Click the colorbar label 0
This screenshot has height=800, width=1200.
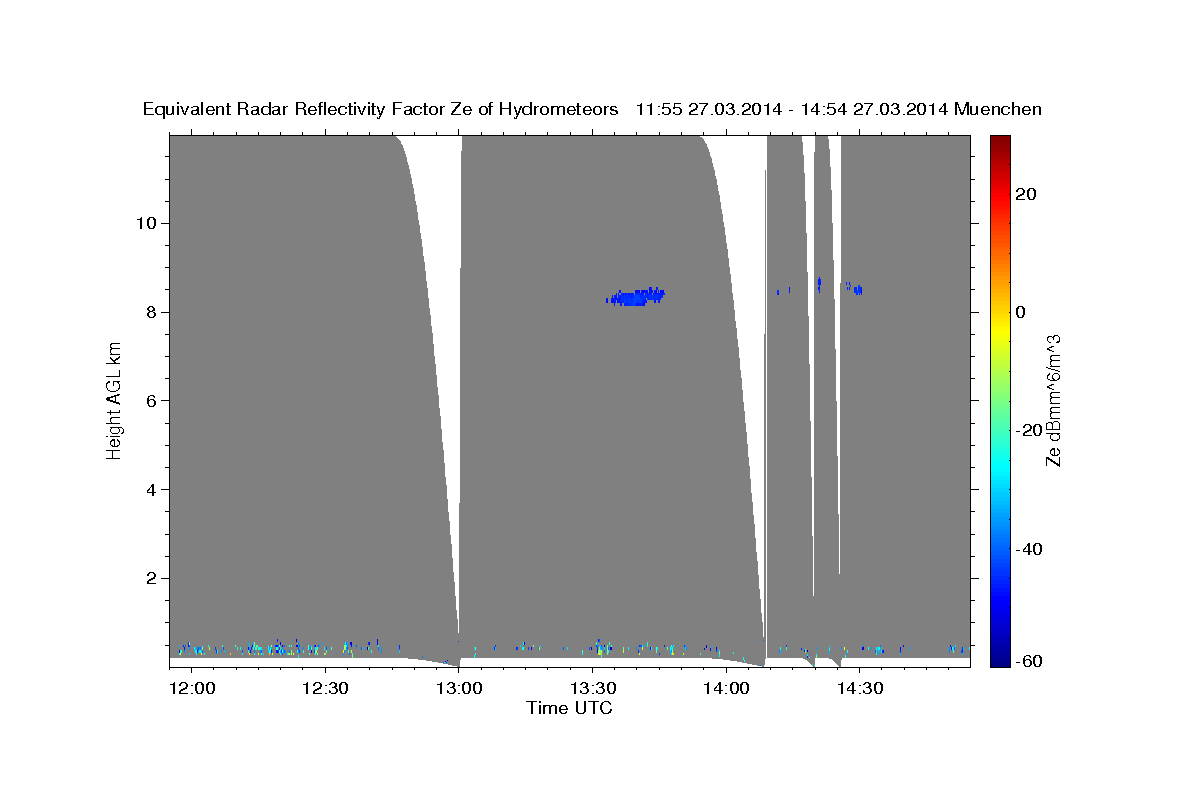pyautogui.click(x=1020, y=312)
